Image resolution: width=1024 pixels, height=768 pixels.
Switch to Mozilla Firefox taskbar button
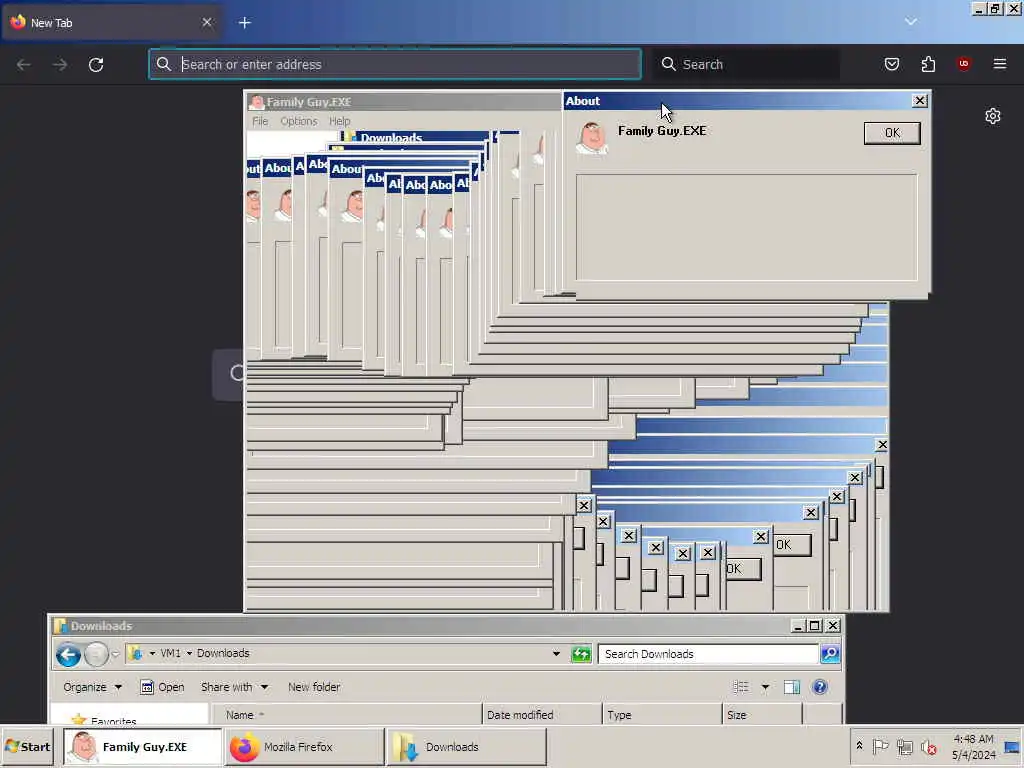[304, 747]
